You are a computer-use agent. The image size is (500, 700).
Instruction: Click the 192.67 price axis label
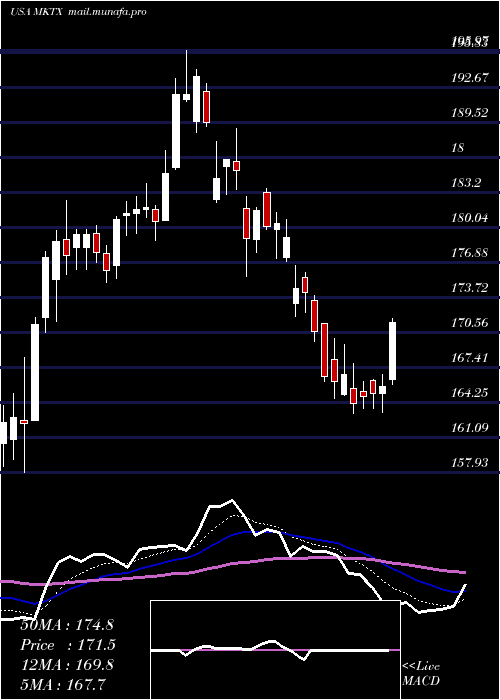click(x=469, y=78)
